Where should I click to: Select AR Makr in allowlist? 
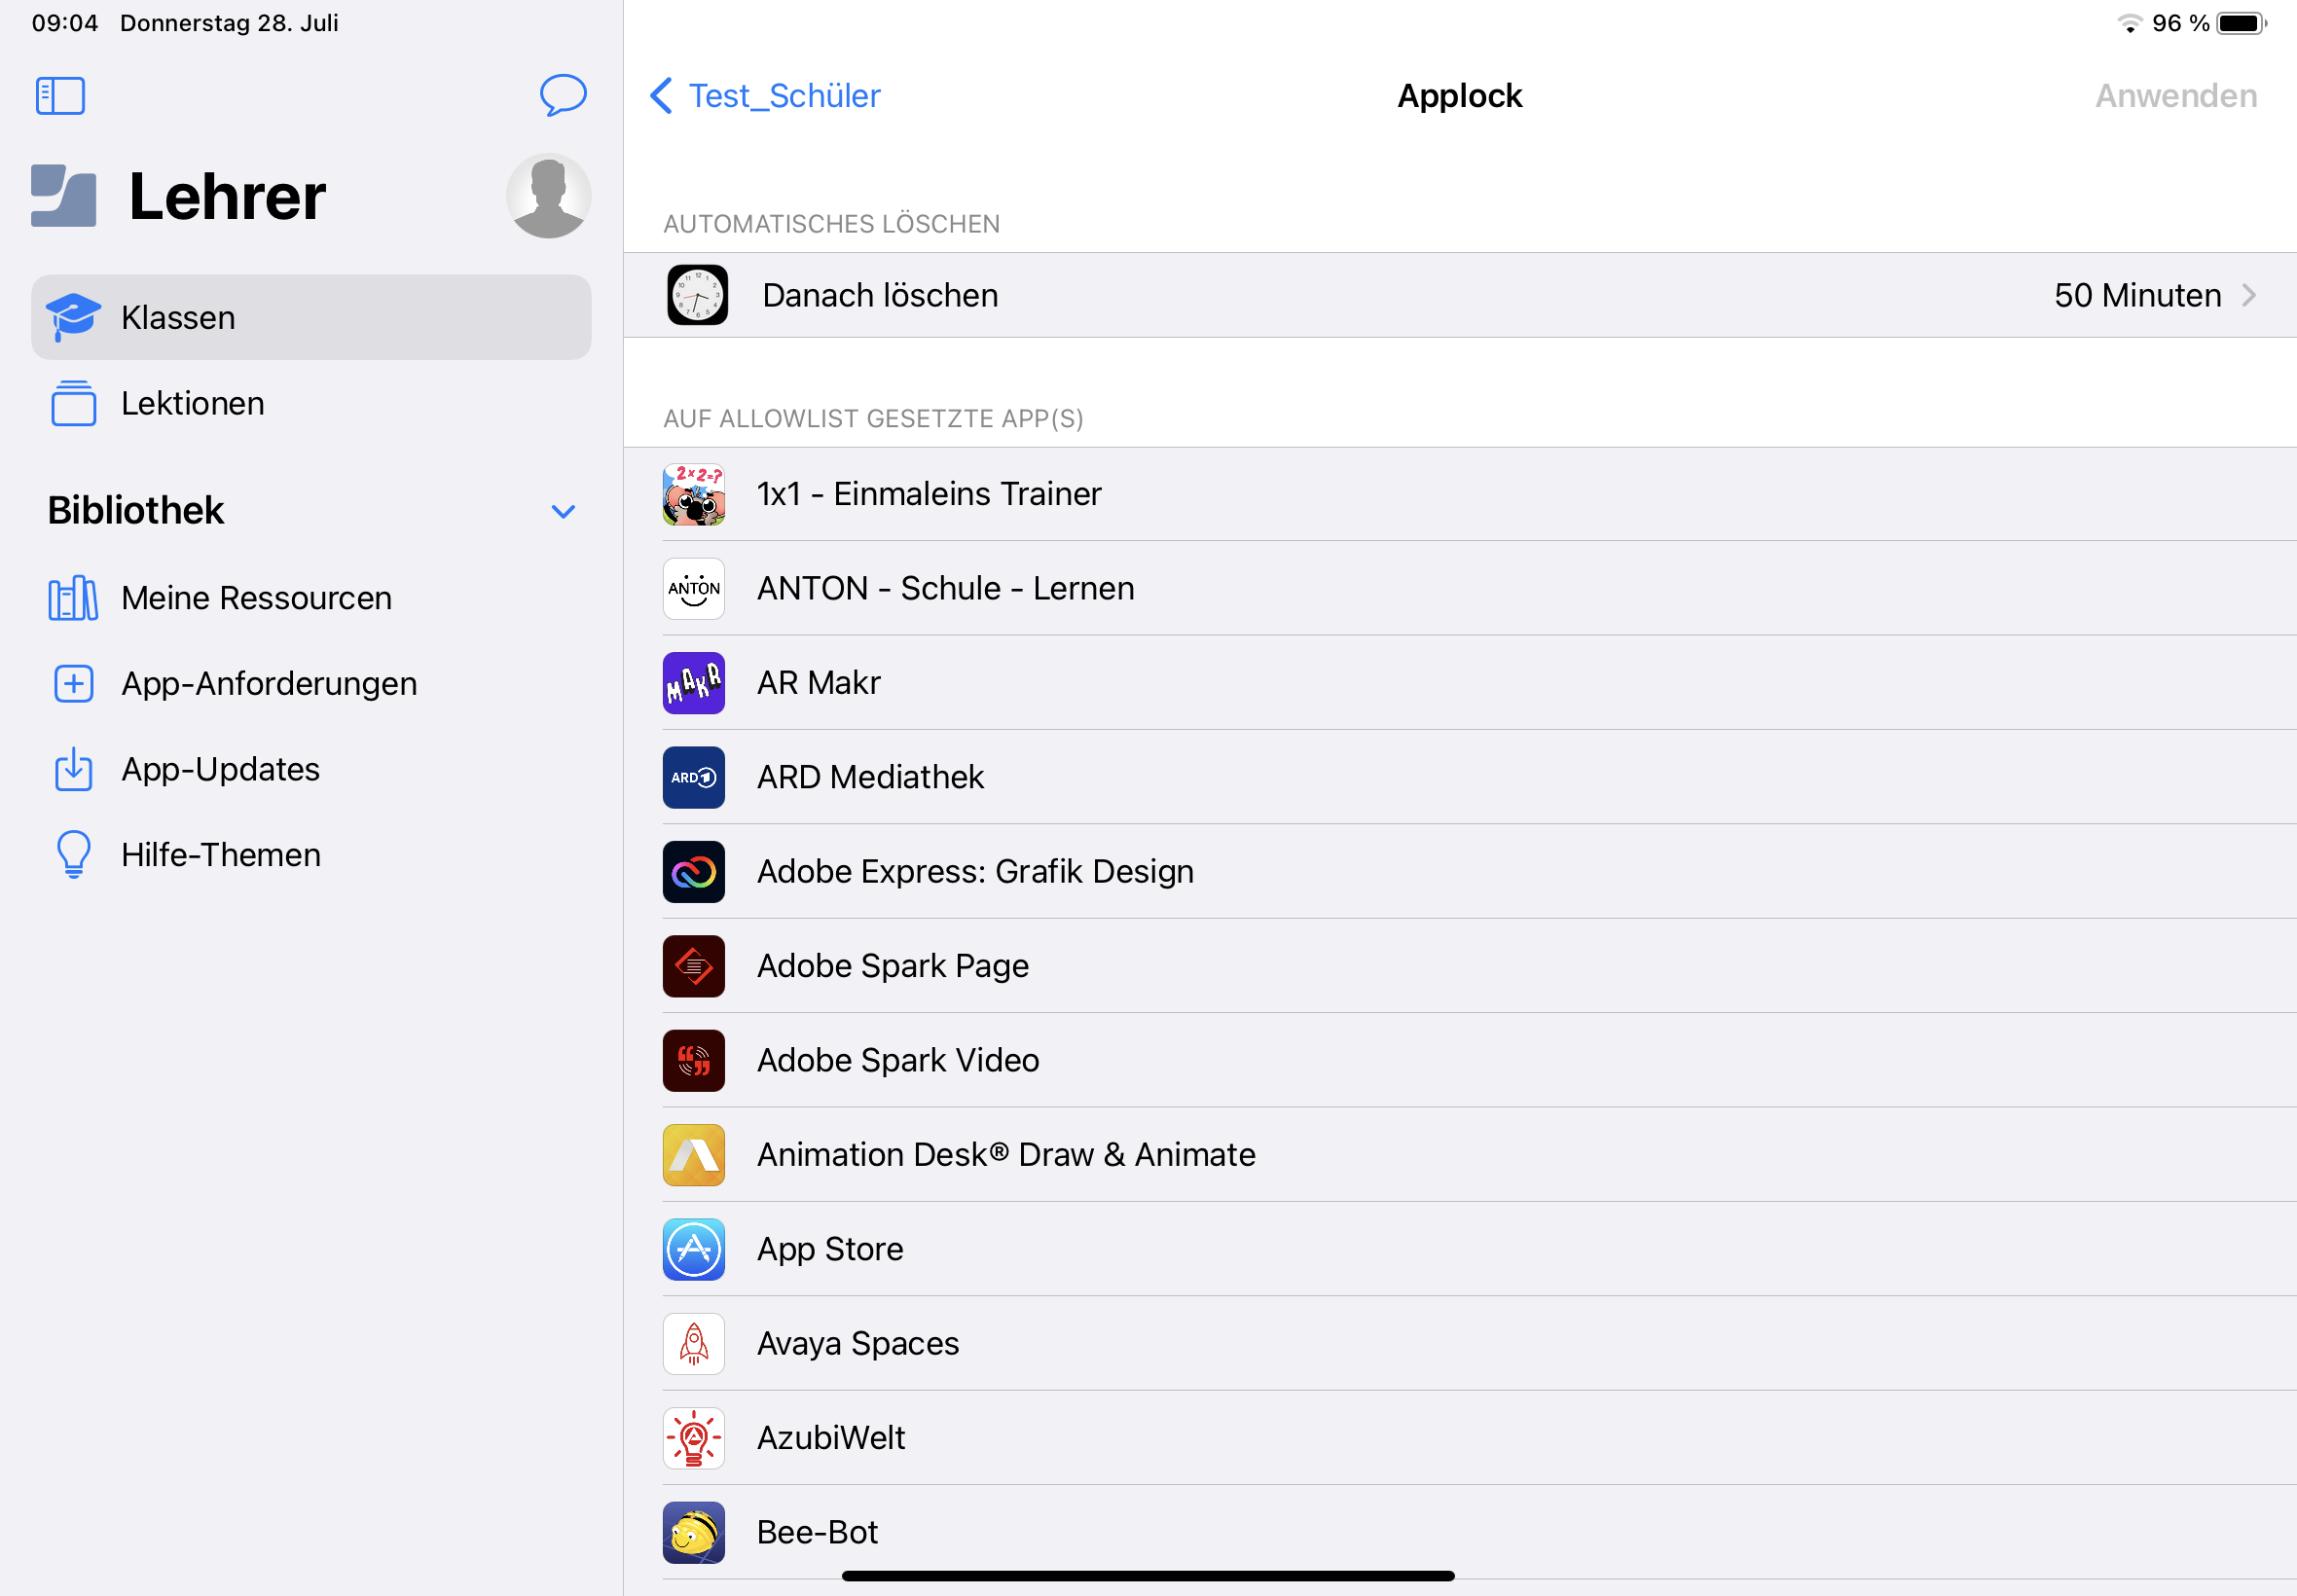point(1459,683)
